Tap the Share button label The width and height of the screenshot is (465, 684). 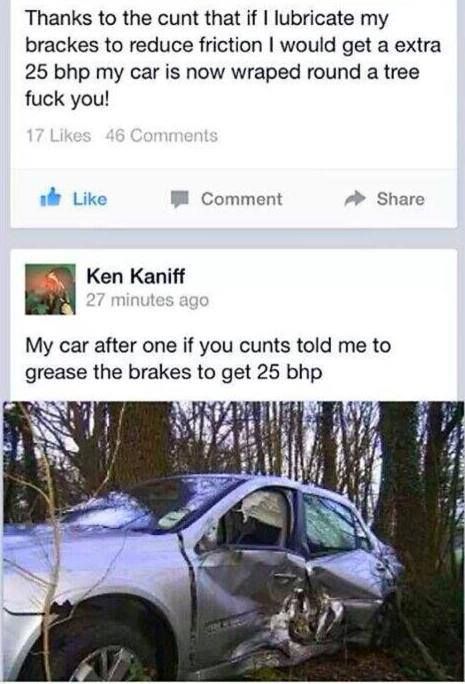(400, 199)
